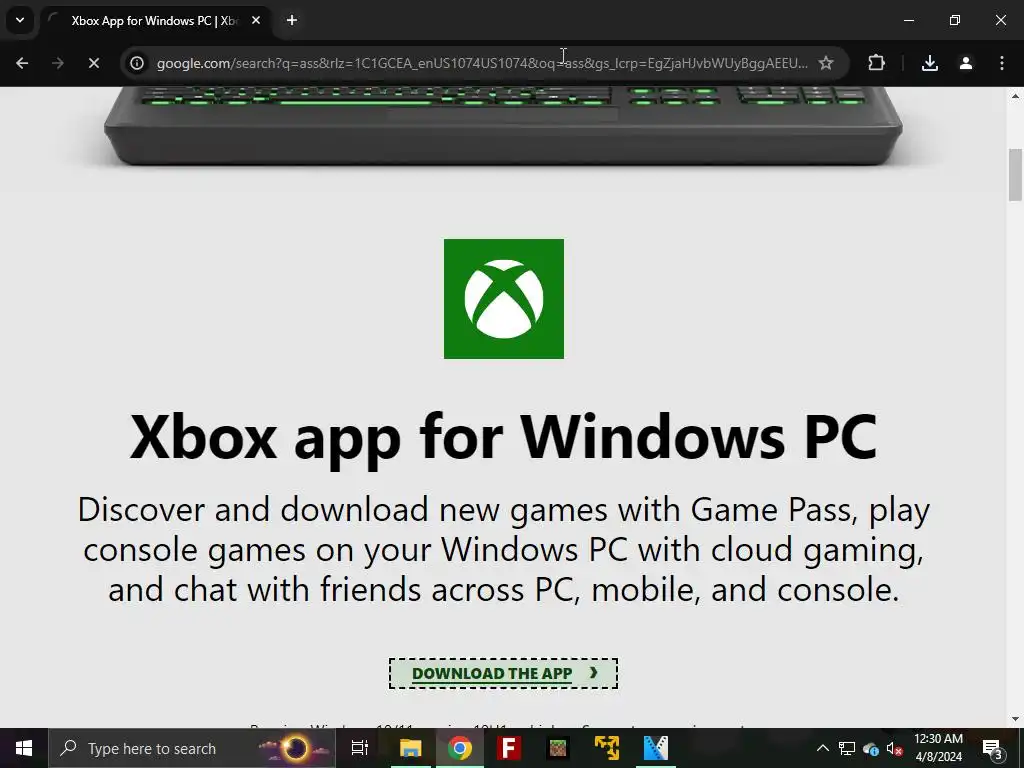Open the yellow maze-pattern taskbar app
The width and height of the screenshot is (1024, 768).
click(x=607, y=748)
